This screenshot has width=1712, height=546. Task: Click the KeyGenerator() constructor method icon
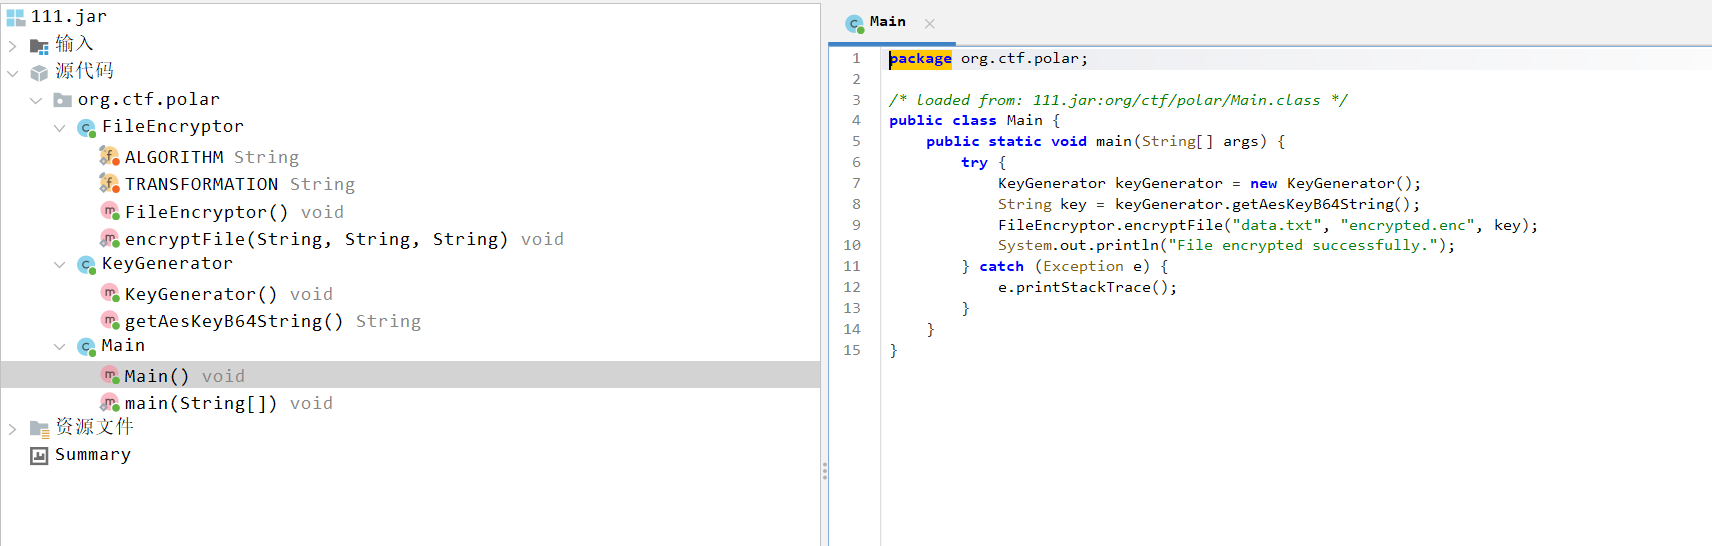[110, 293]
